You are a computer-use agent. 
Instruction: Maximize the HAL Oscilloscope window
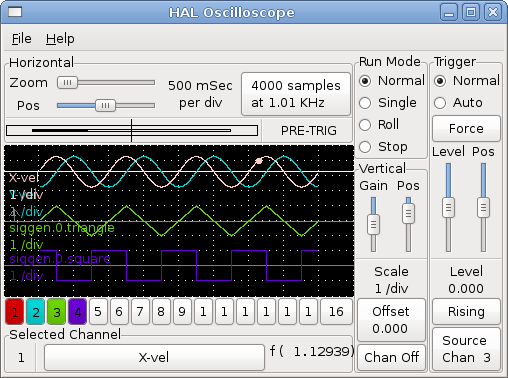pos(471,13)
